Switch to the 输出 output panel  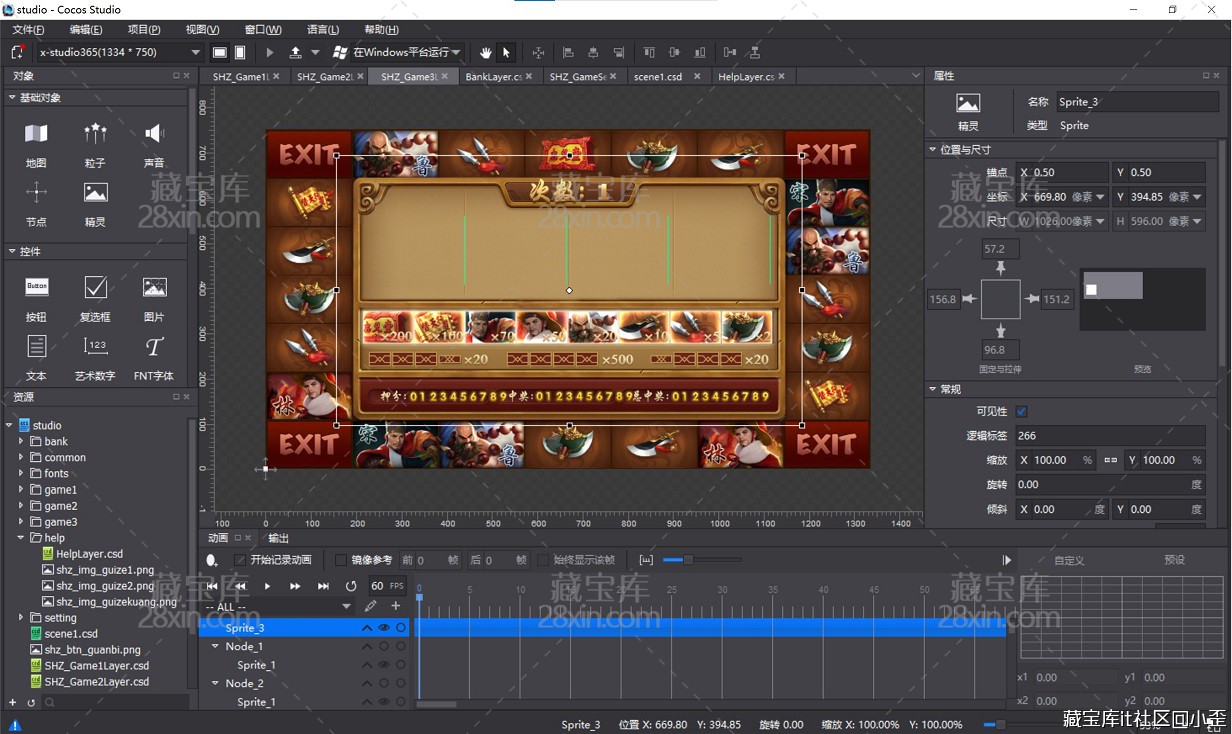click(x=278, y=538)
